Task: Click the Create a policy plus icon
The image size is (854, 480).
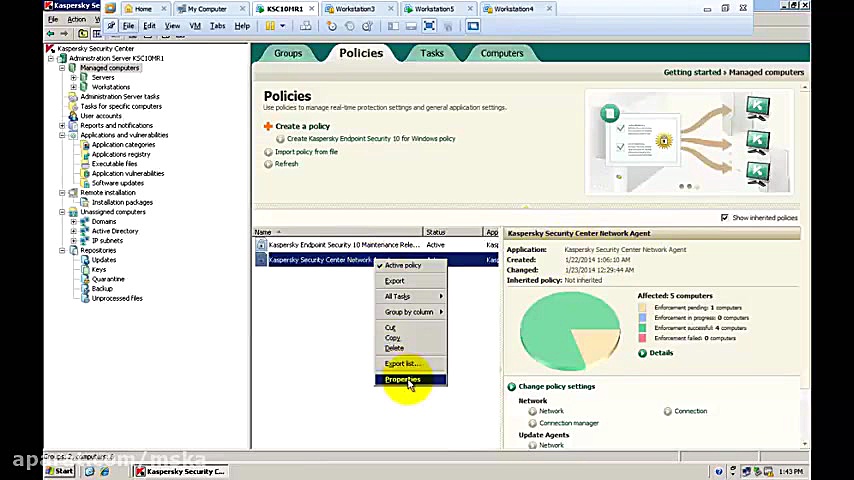Action: [268, 126]
